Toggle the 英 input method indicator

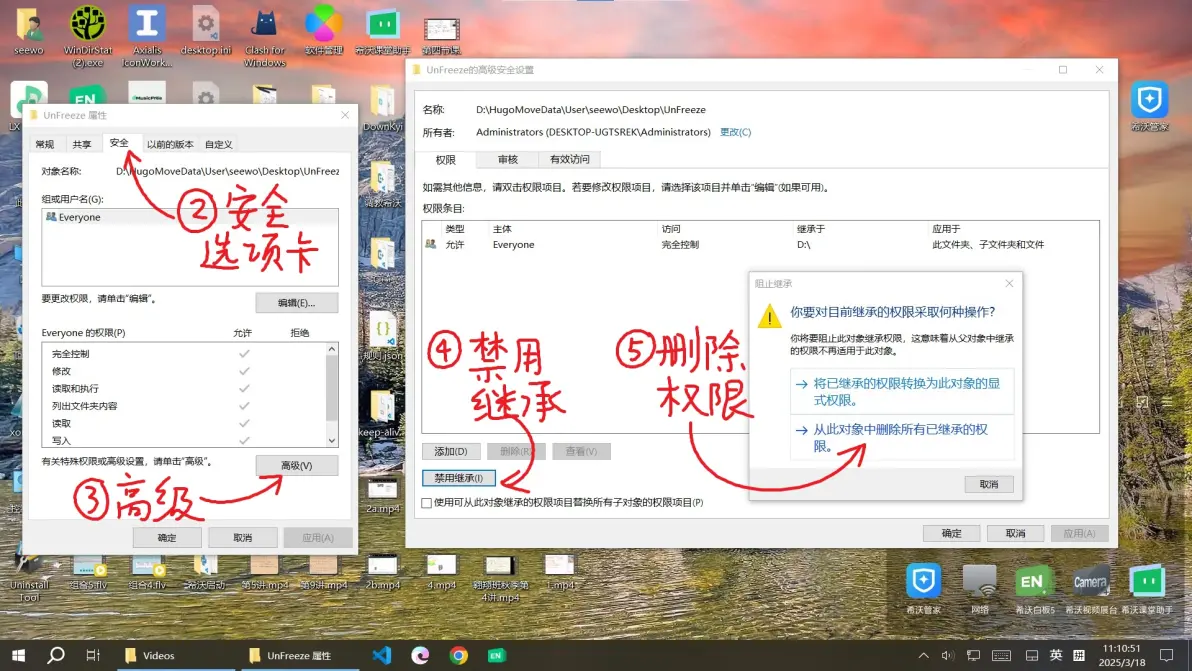[1056, 656]
